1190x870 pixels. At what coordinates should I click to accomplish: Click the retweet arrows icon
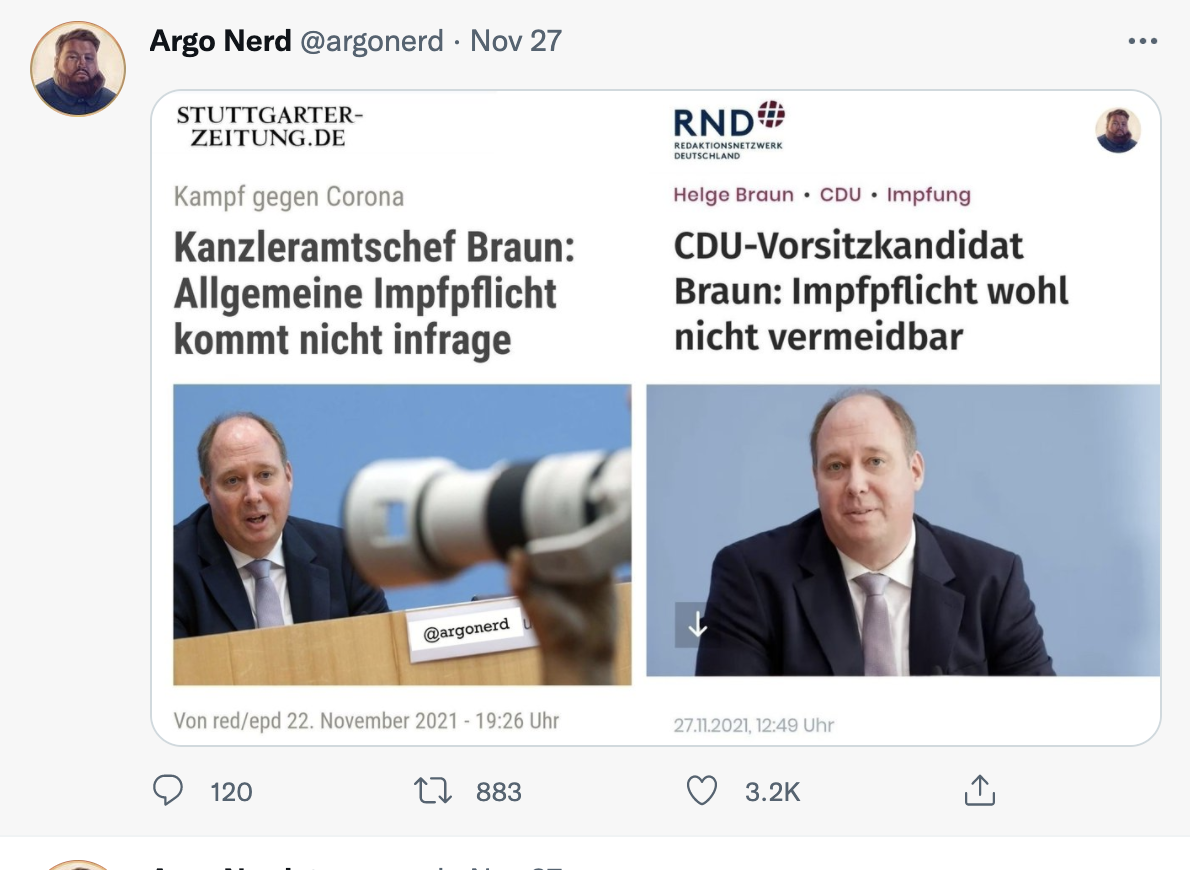pyautogui.click(x=431, y=791)
